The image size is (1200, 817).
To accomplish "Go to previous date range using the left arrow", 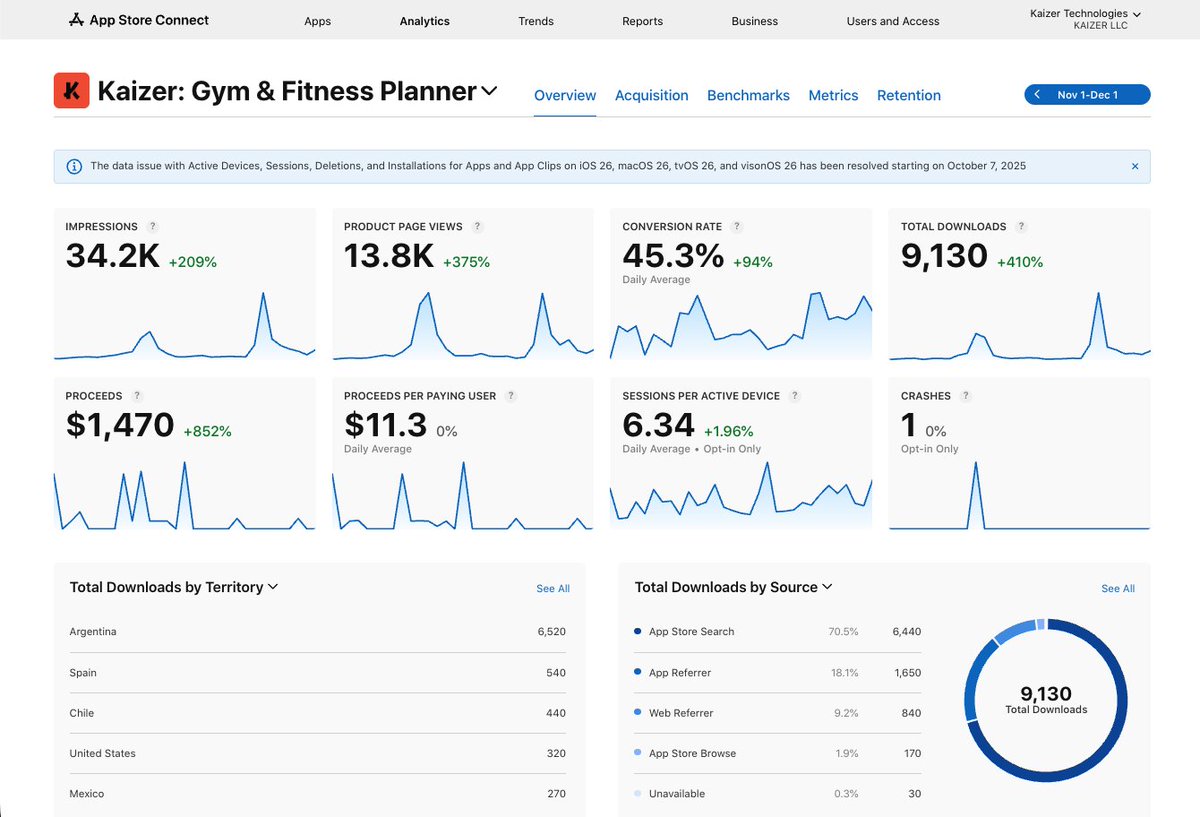I will pyautogui.click(x=1037, y=95).
